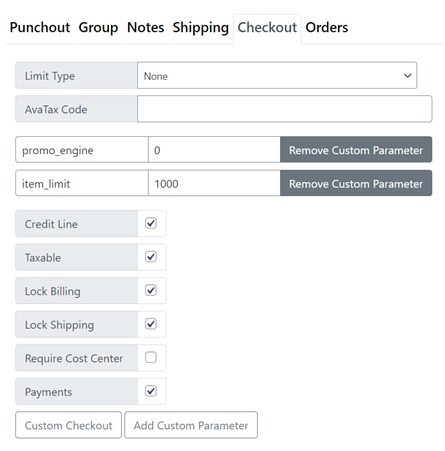This screenshot has width=445, height=451.
Task: Select the Shipping tab
Action: pos(201,28)
